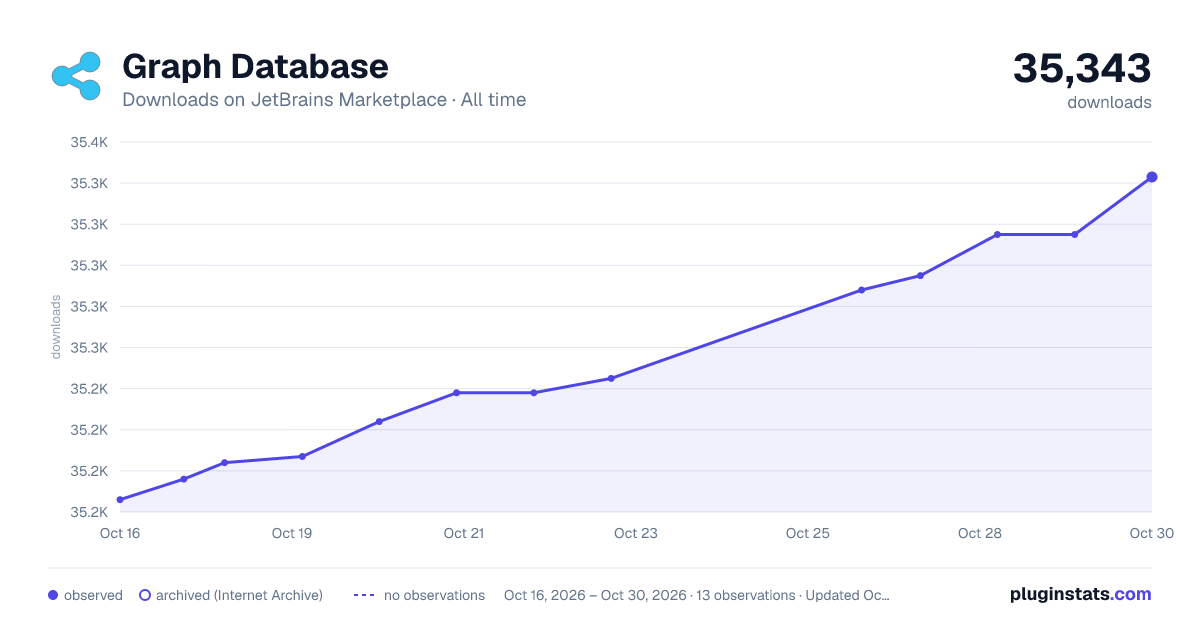The height and width of the screenshot is (630, 1200).
Task: Click the filled circle observed legend marker
Action: point(53,595)
